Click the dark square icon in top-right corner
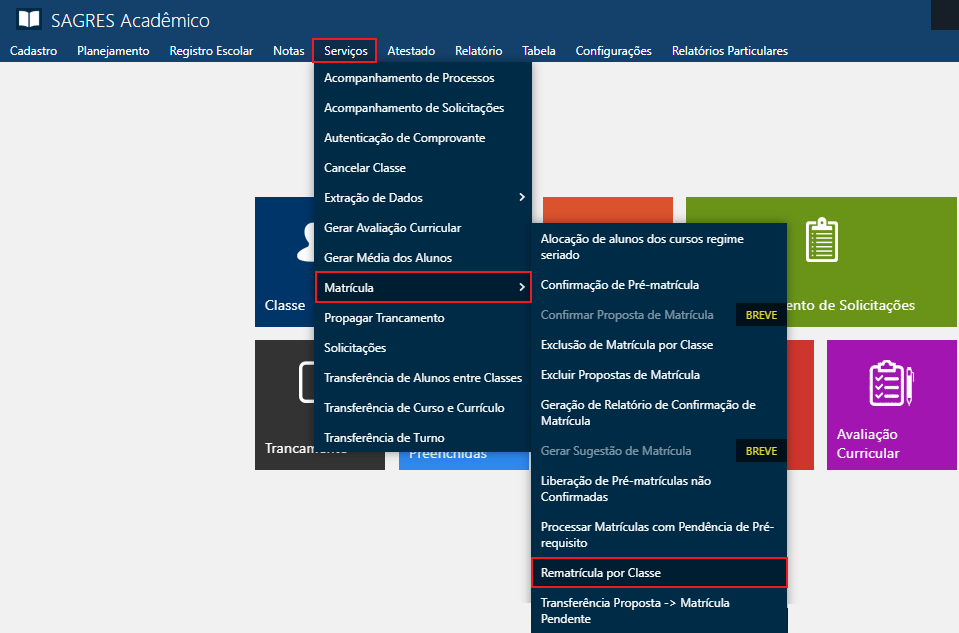959x633 pixels. pos(945,14)
